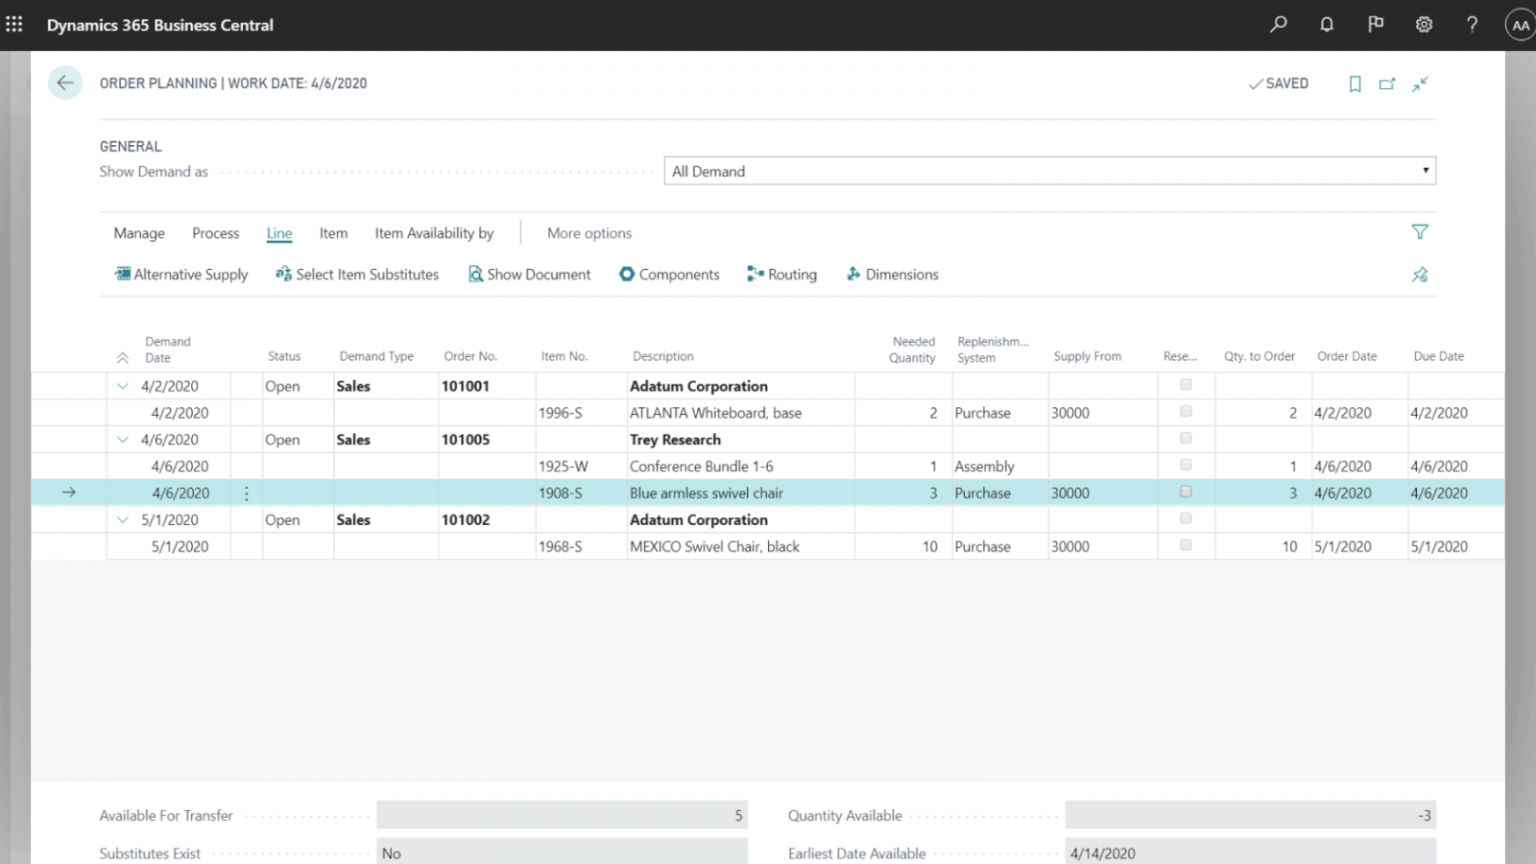Collapse the 5/1/2020 Adatum Corporation group
The height and width of the screenshot is (864, 1536).
coord(122,519)
